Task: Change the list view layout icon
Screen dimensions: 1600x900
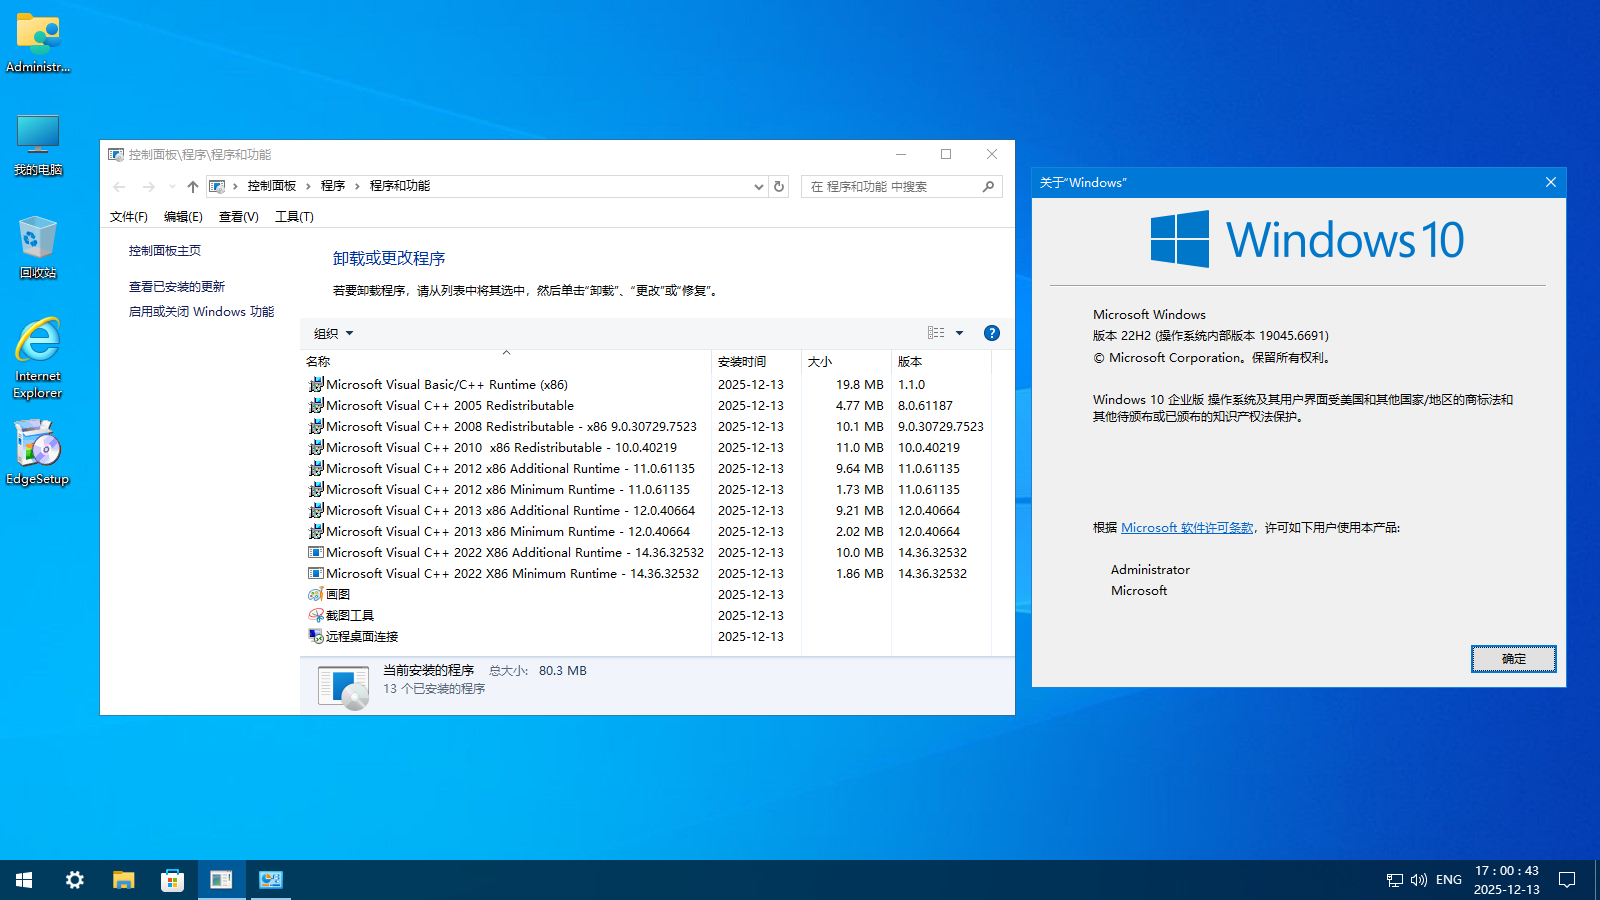Action: [x=936, y=333]
